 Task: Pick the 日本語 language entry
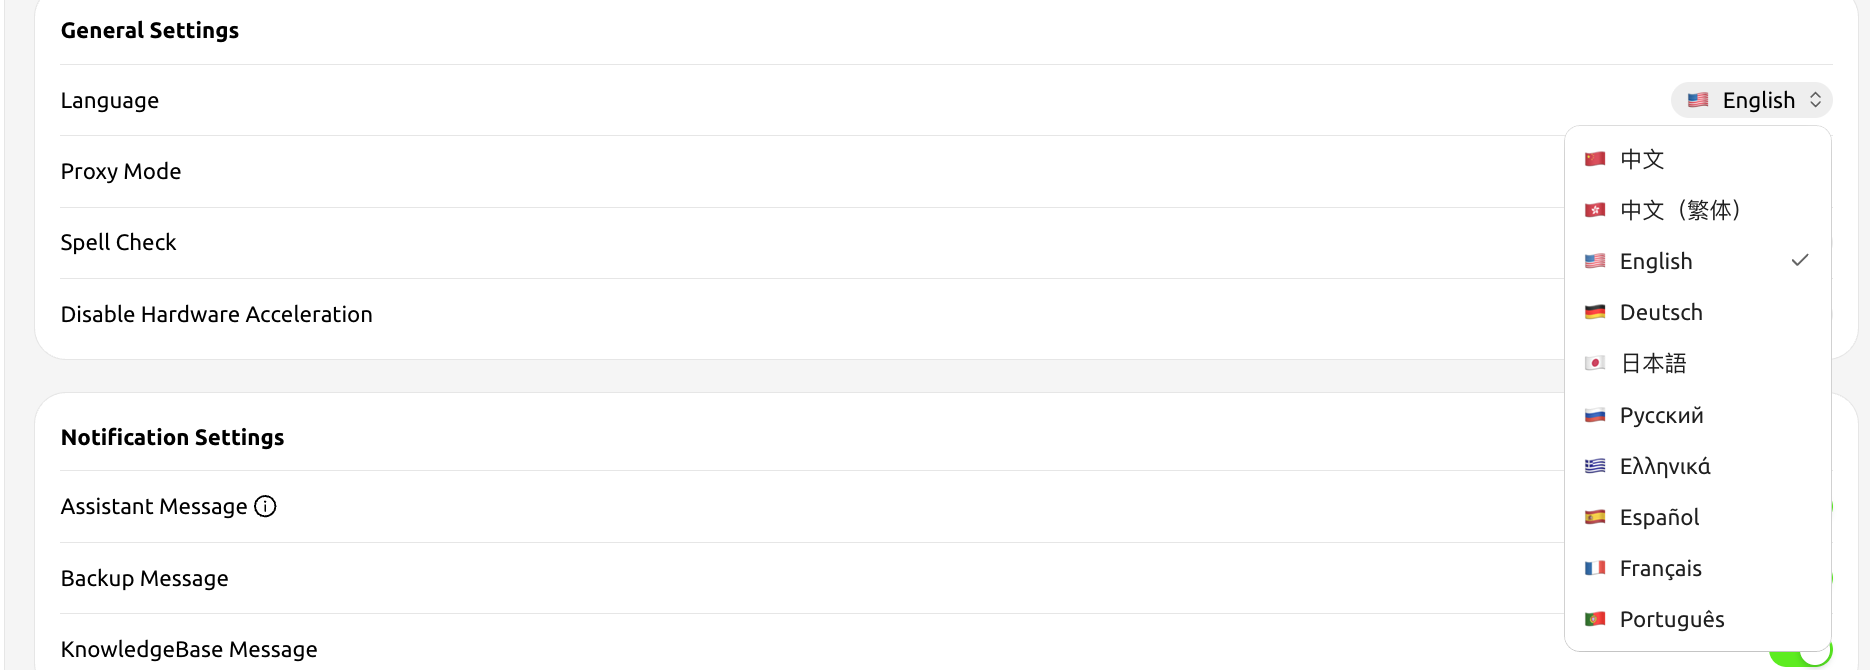1653,363
